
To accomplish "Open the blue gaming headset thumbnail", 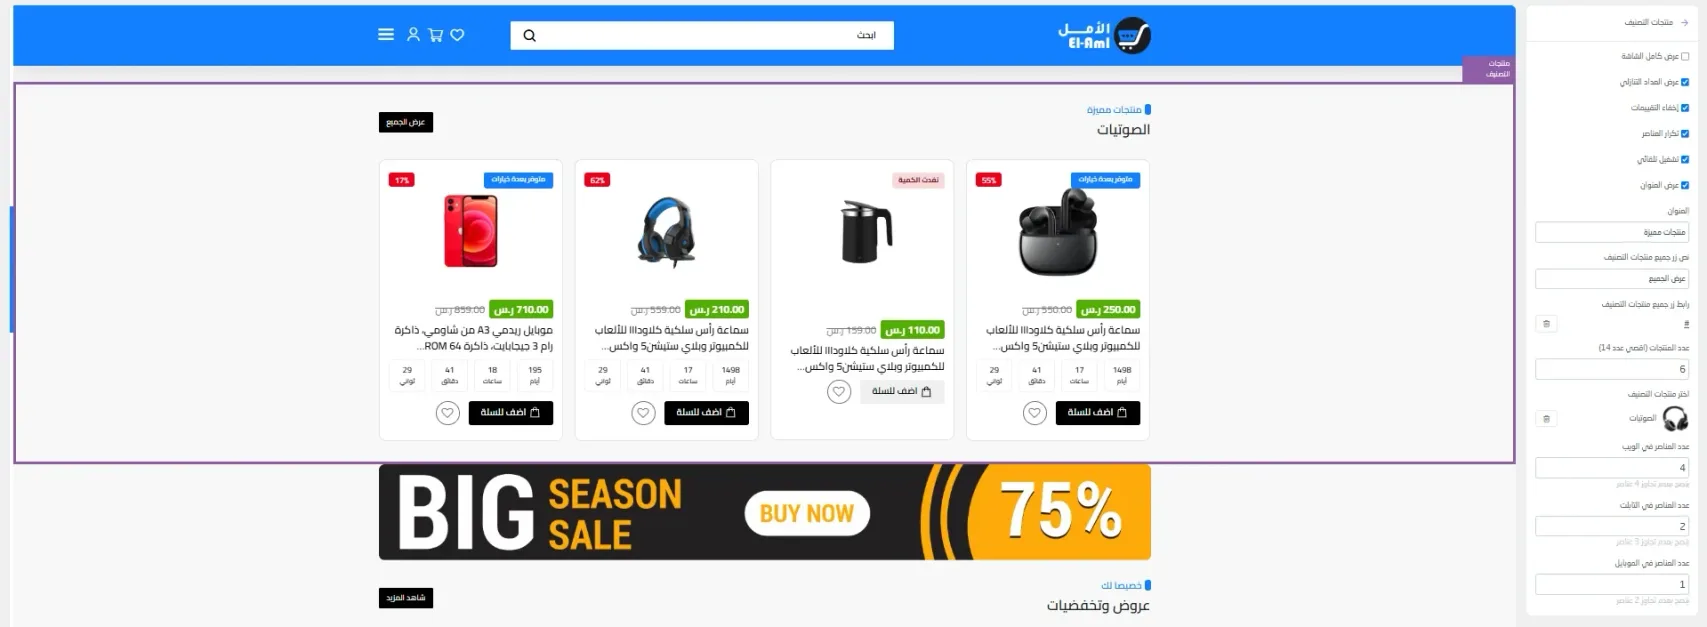I will (667, 231).
